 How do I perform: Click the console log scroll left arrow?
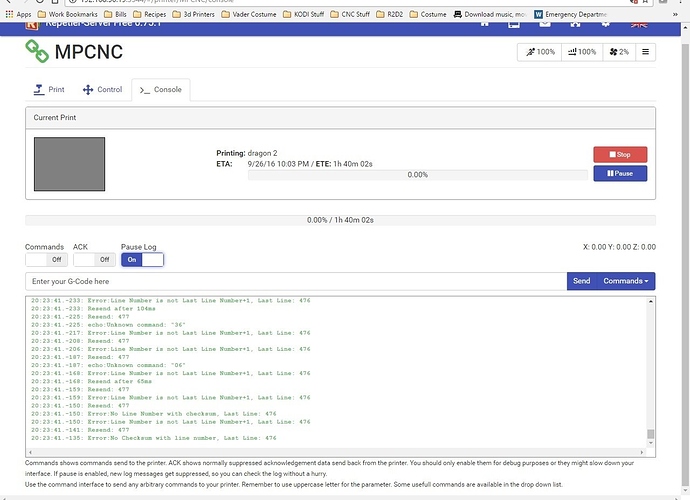pos(30,452)
